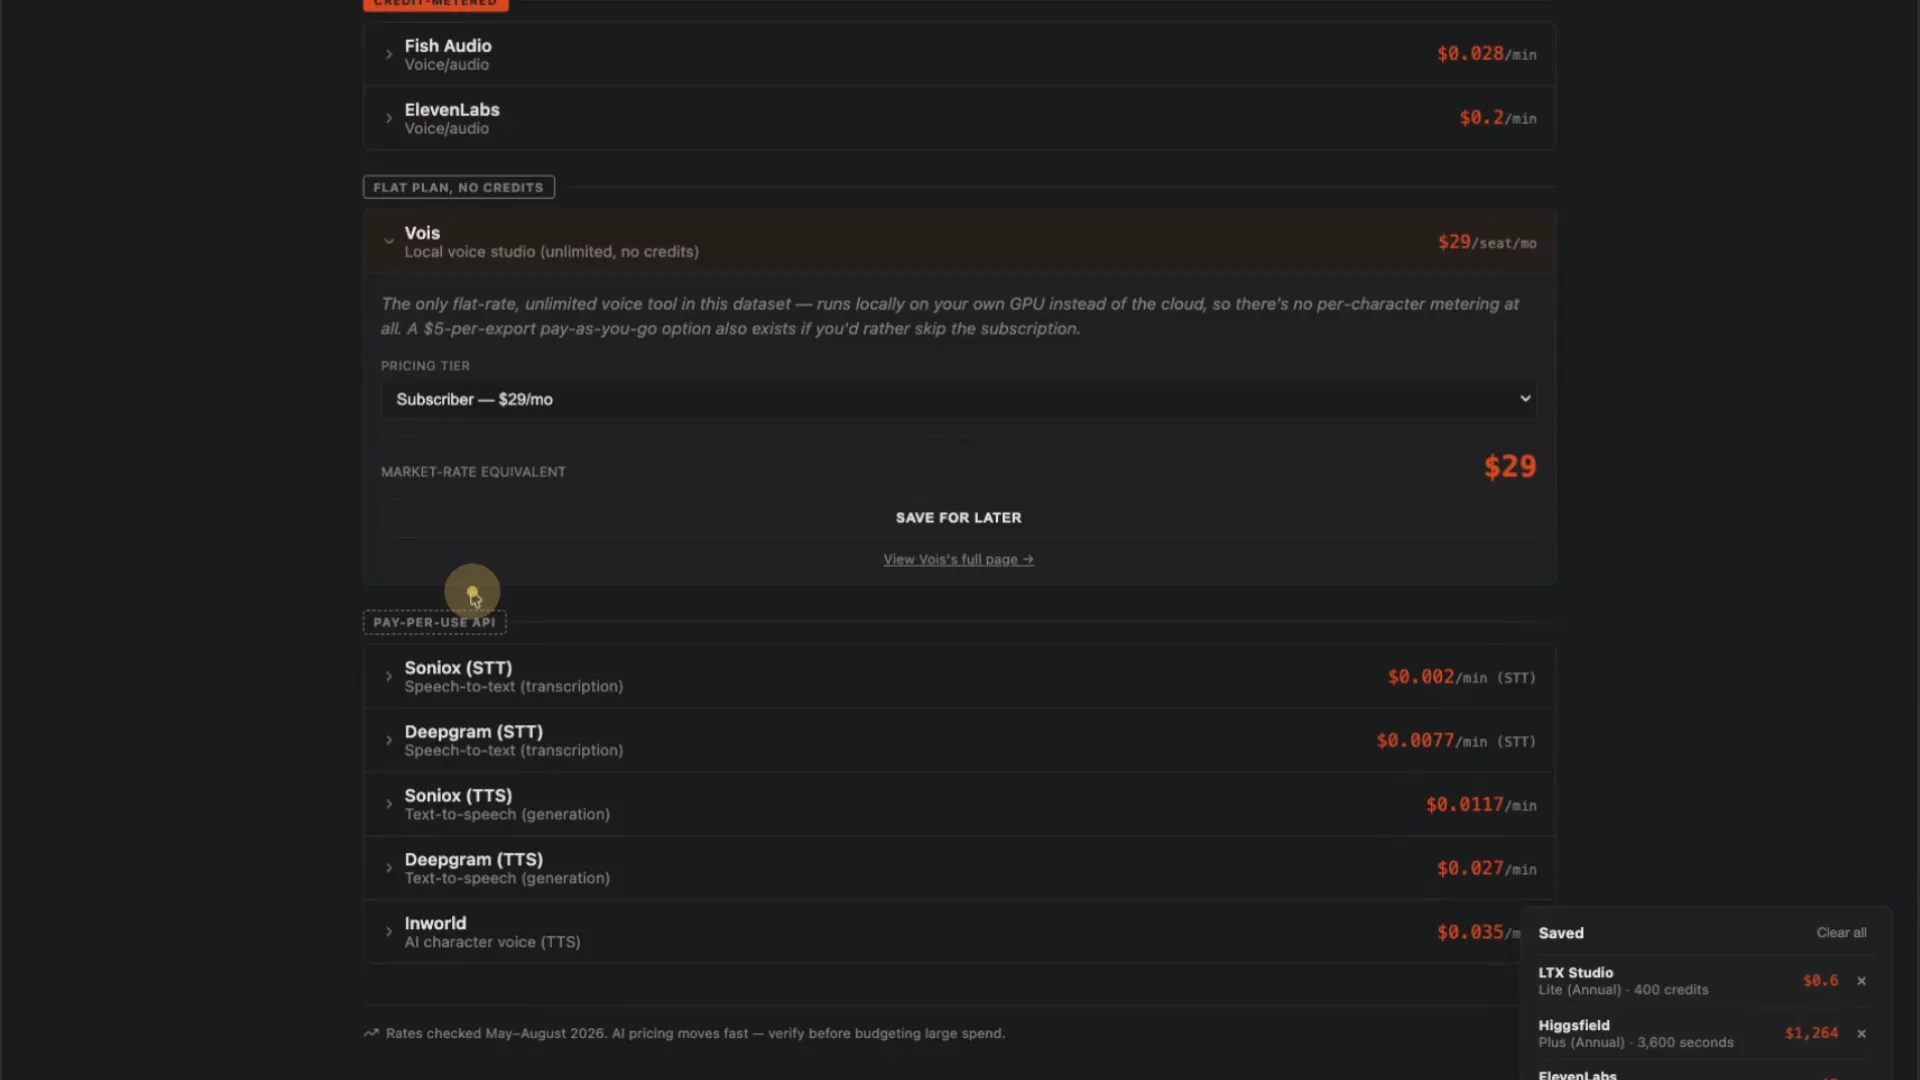Expand the Soniox (TTS) row chevron

click(389, 805)
